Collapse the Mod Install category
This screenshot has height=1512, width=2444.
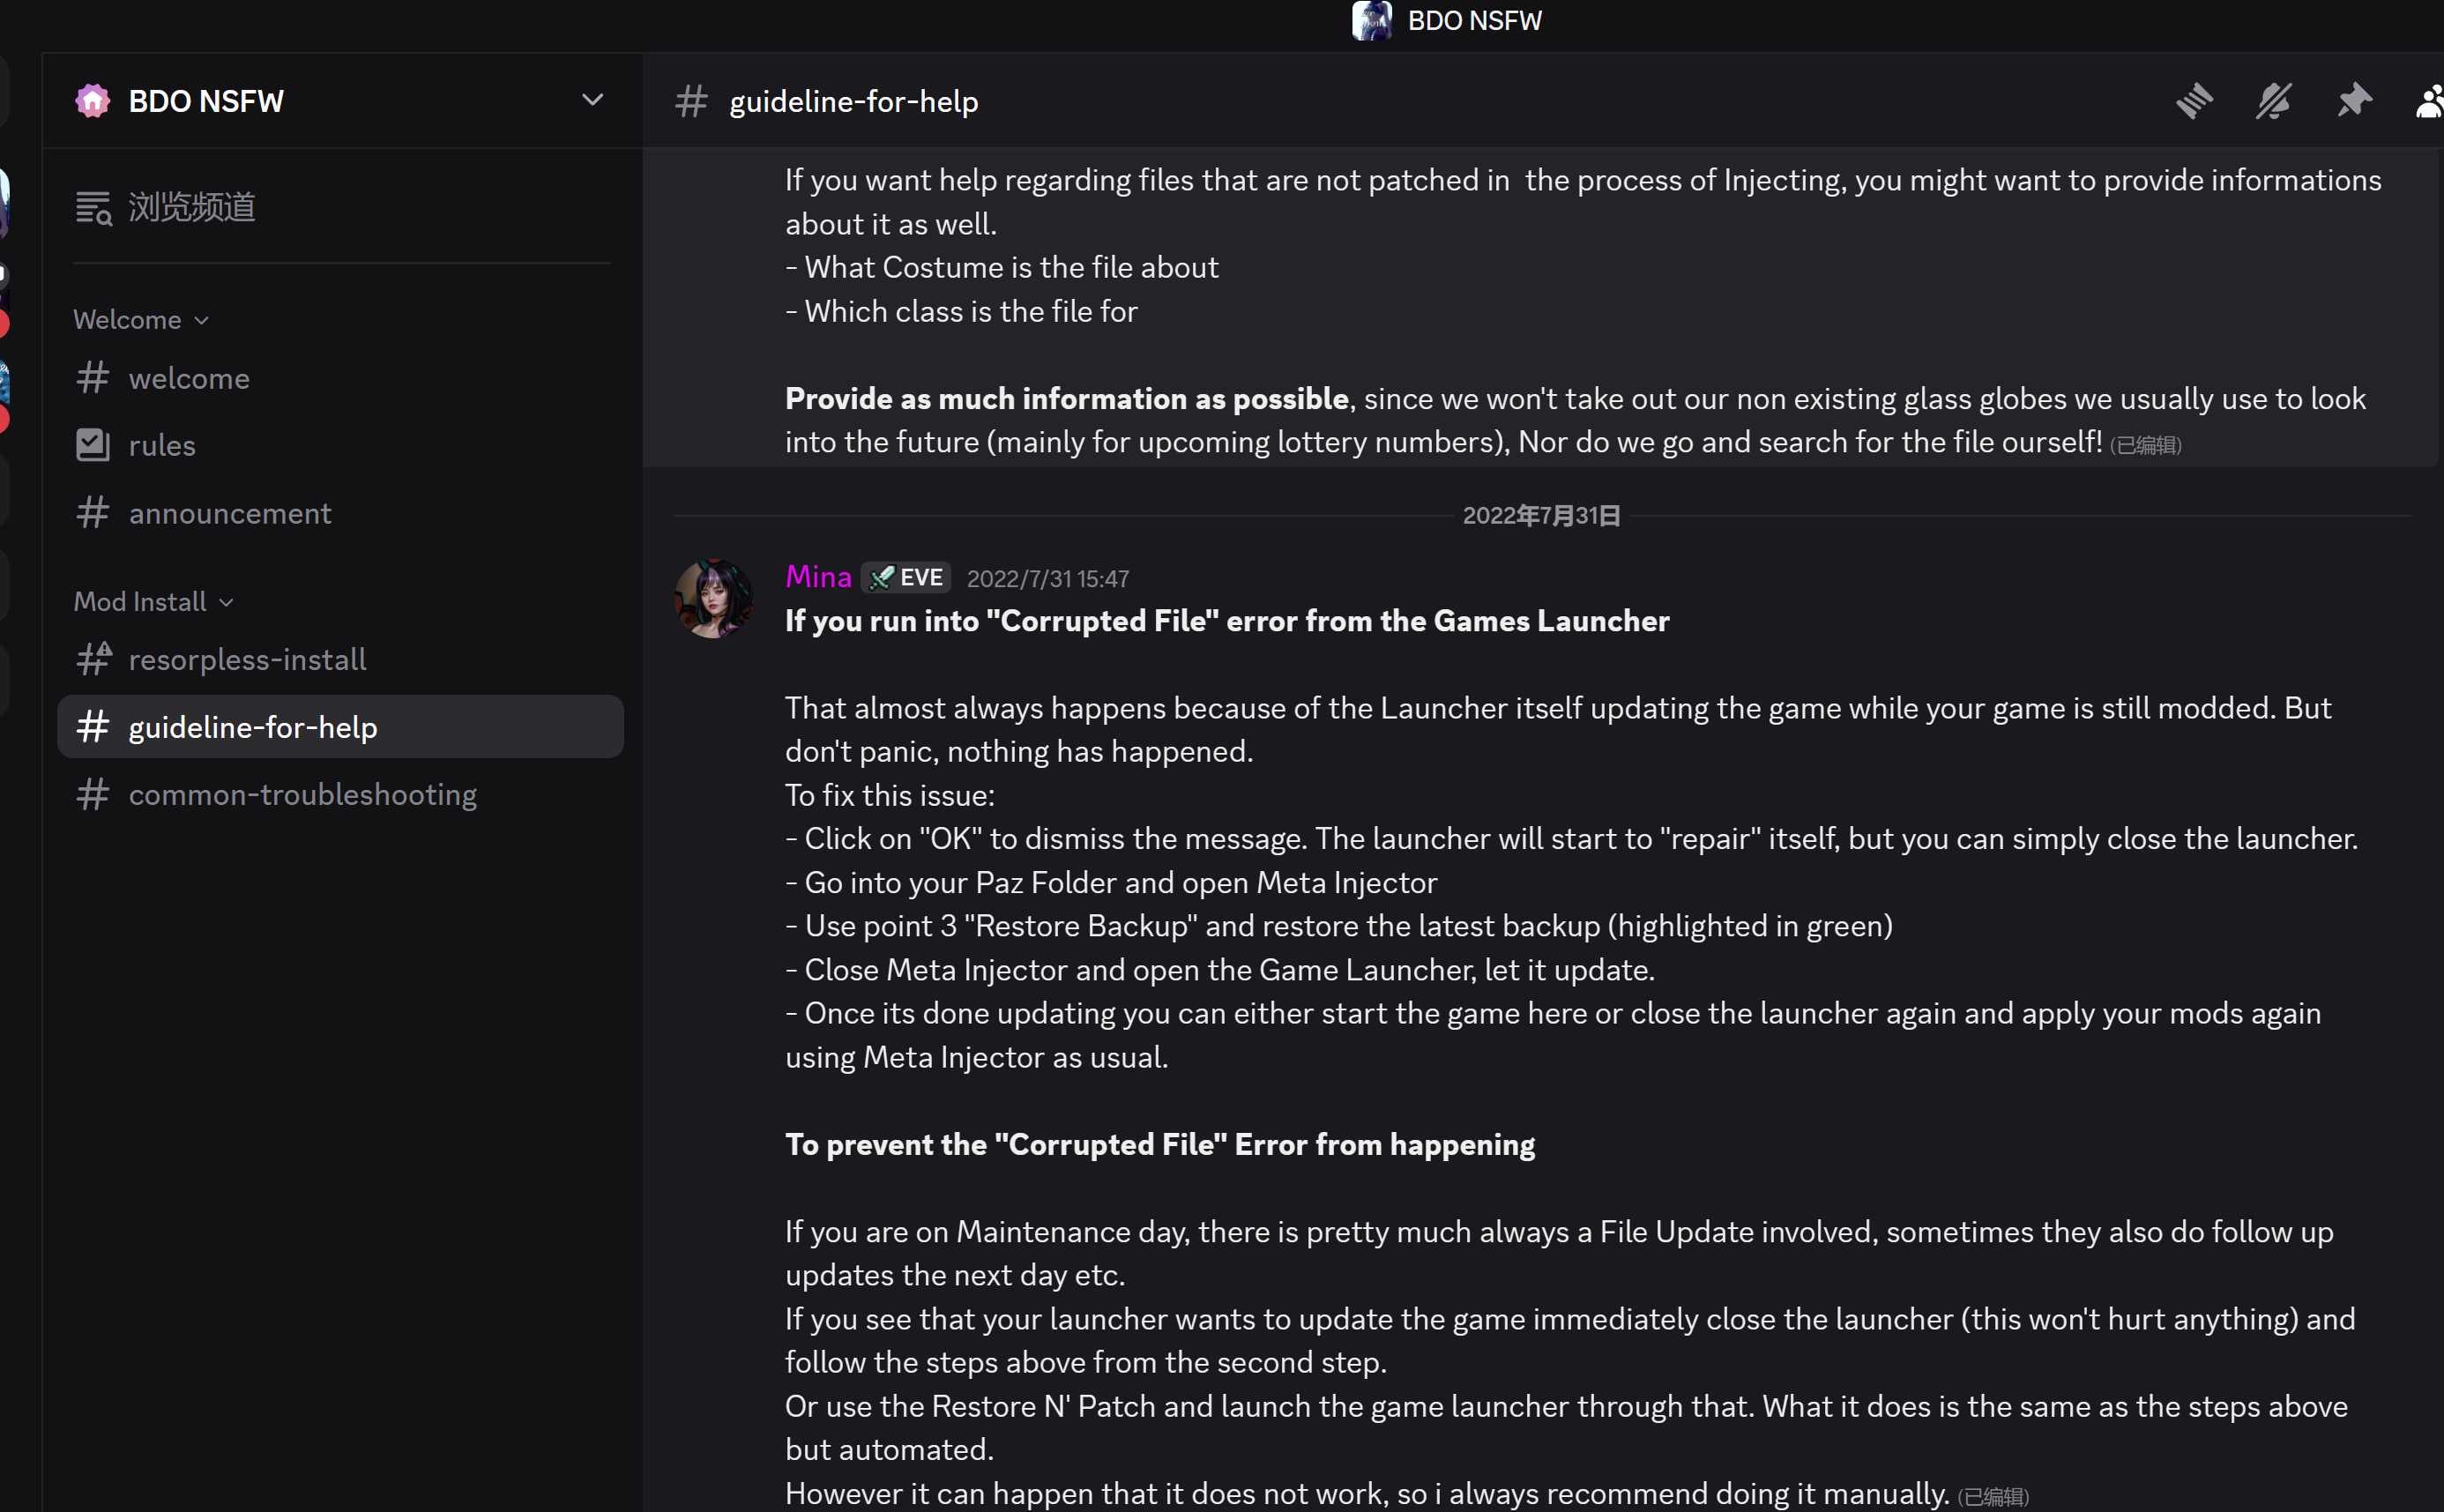[153, 602]
